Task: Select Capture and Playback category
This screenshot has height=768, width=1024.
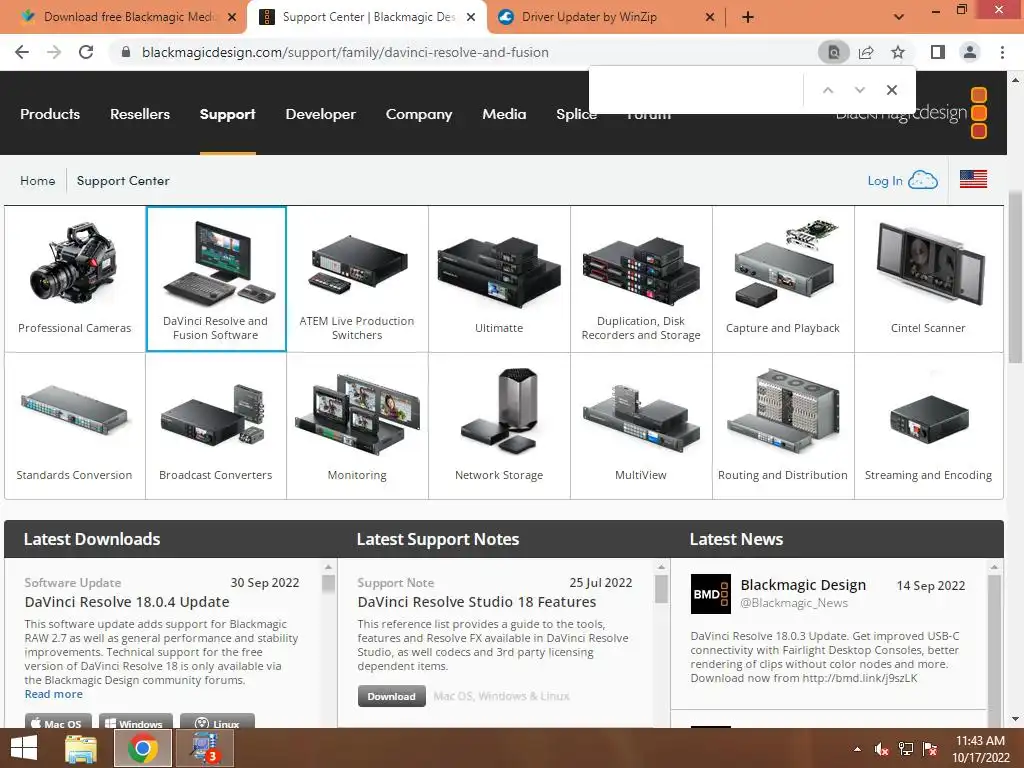Action: (783, 279)
